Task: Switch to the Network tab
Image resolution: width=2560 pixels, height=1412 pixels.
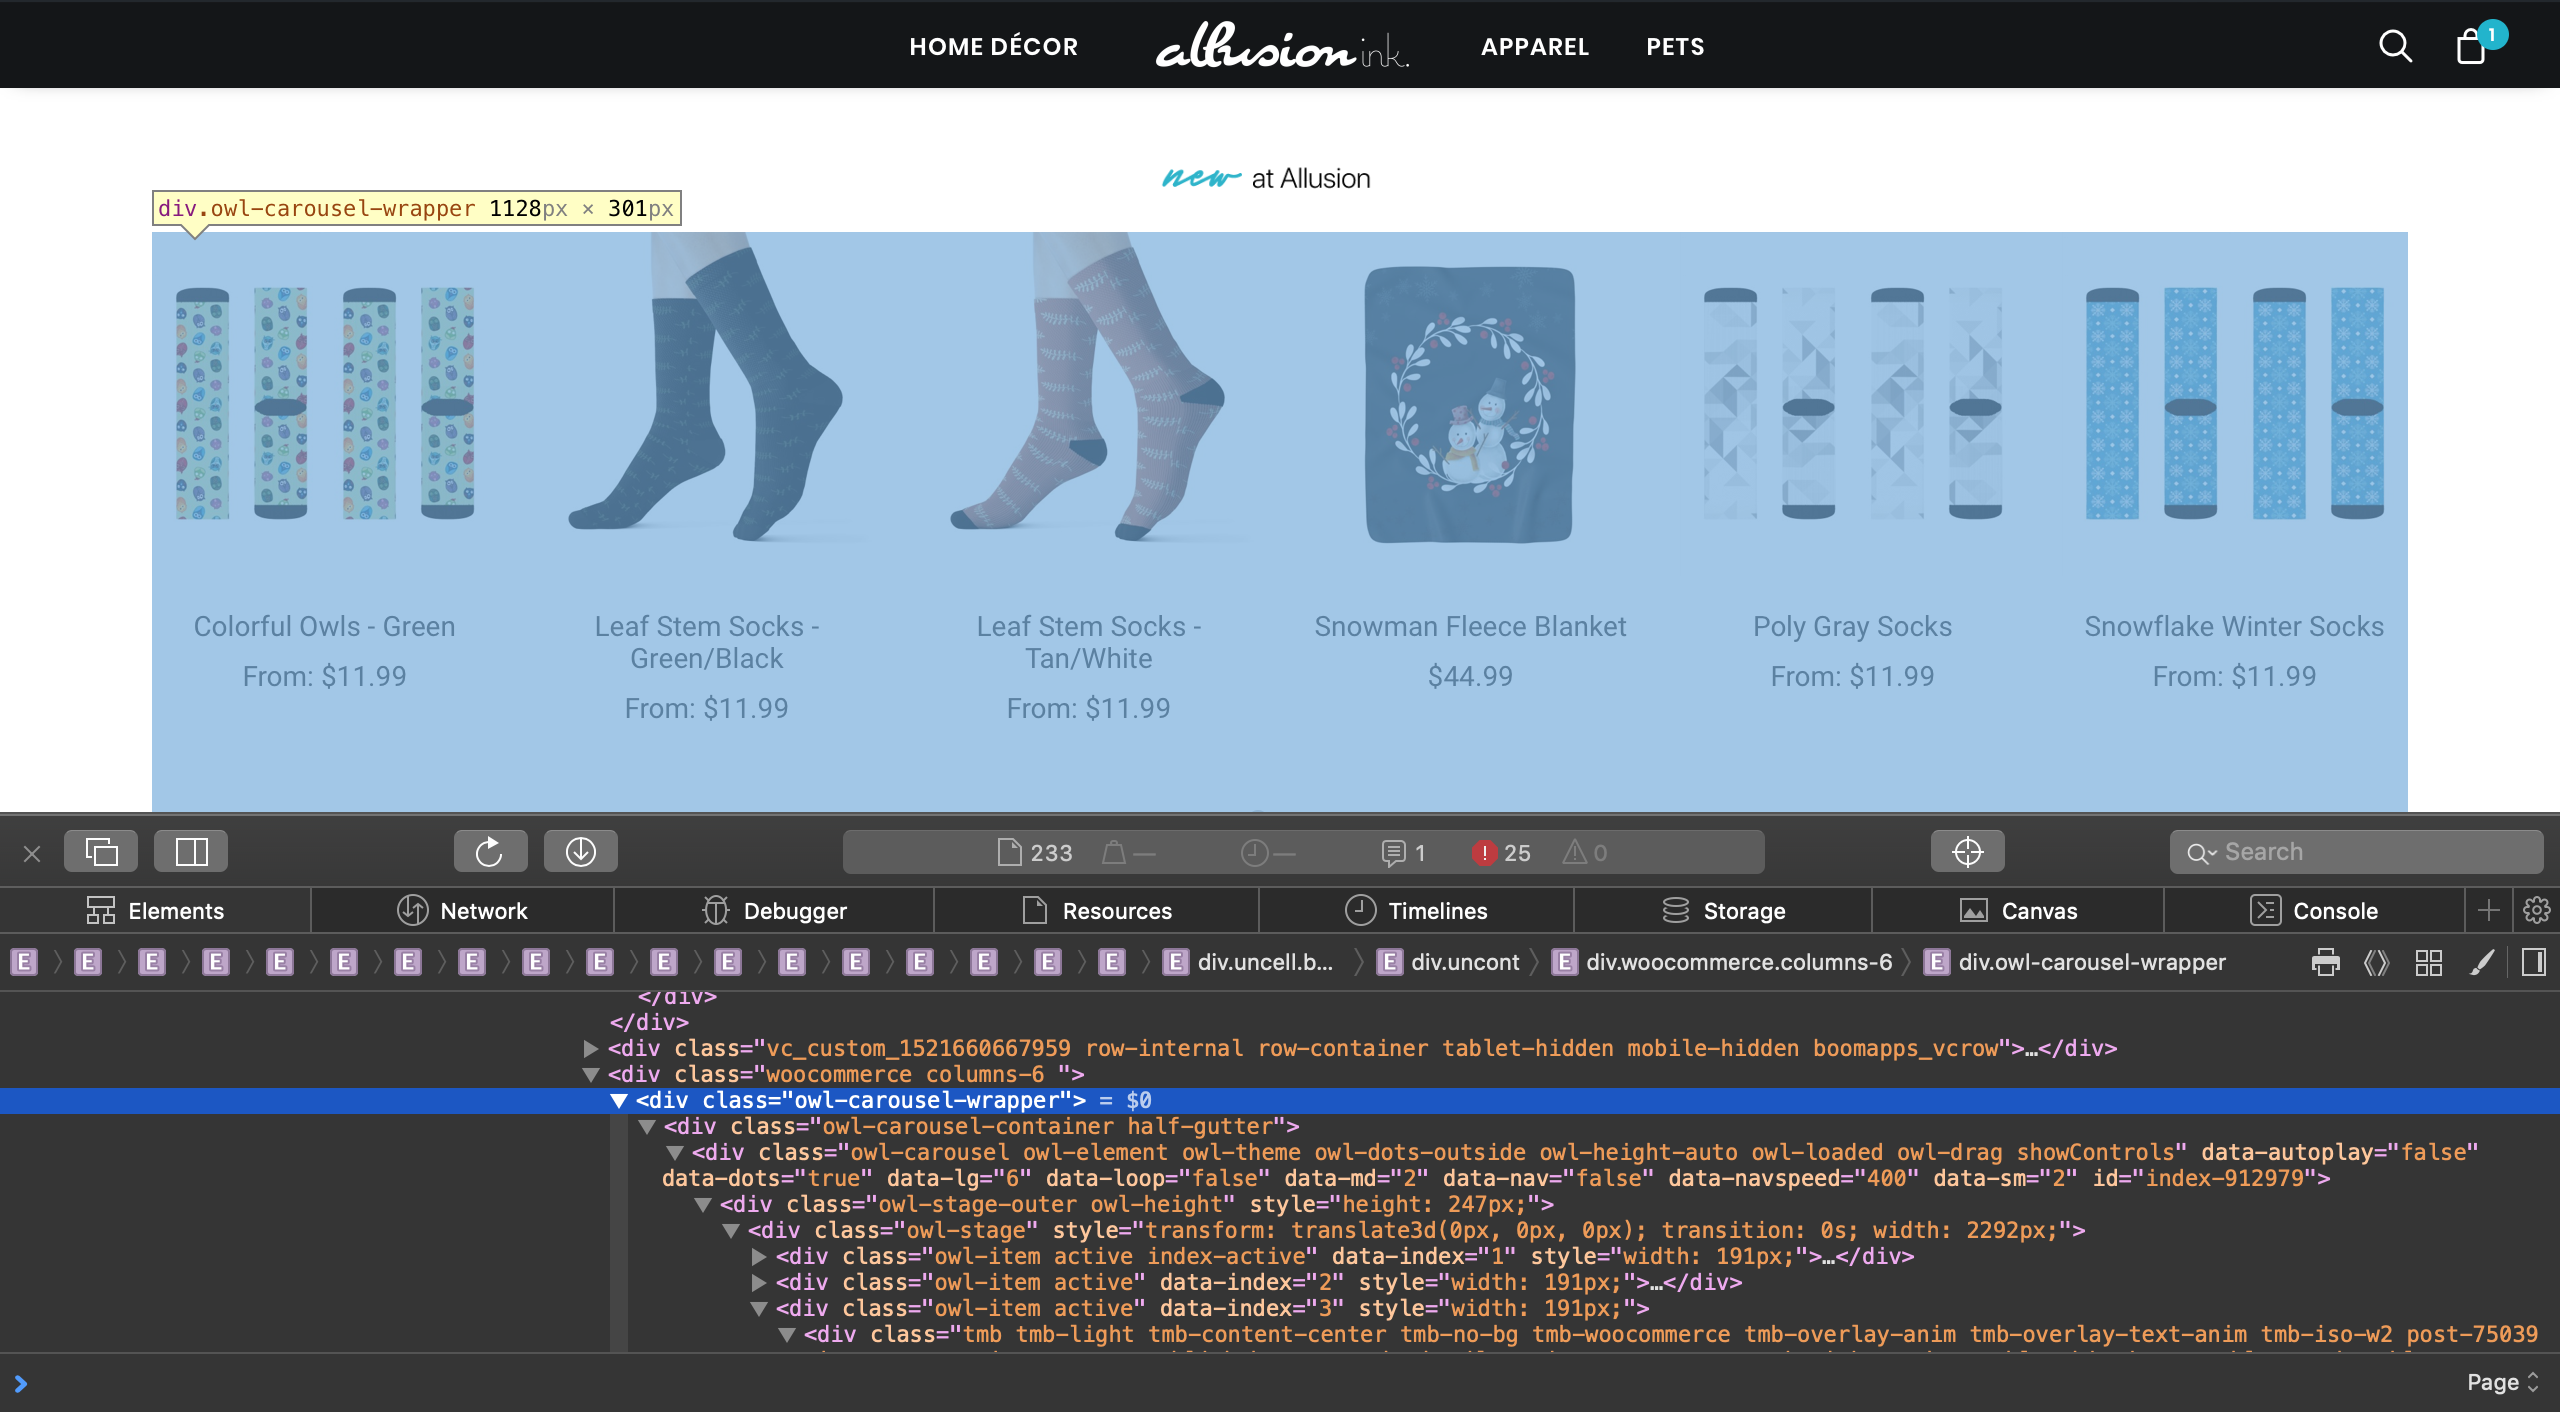Action: pyautogui.click(x=462, y=910)
